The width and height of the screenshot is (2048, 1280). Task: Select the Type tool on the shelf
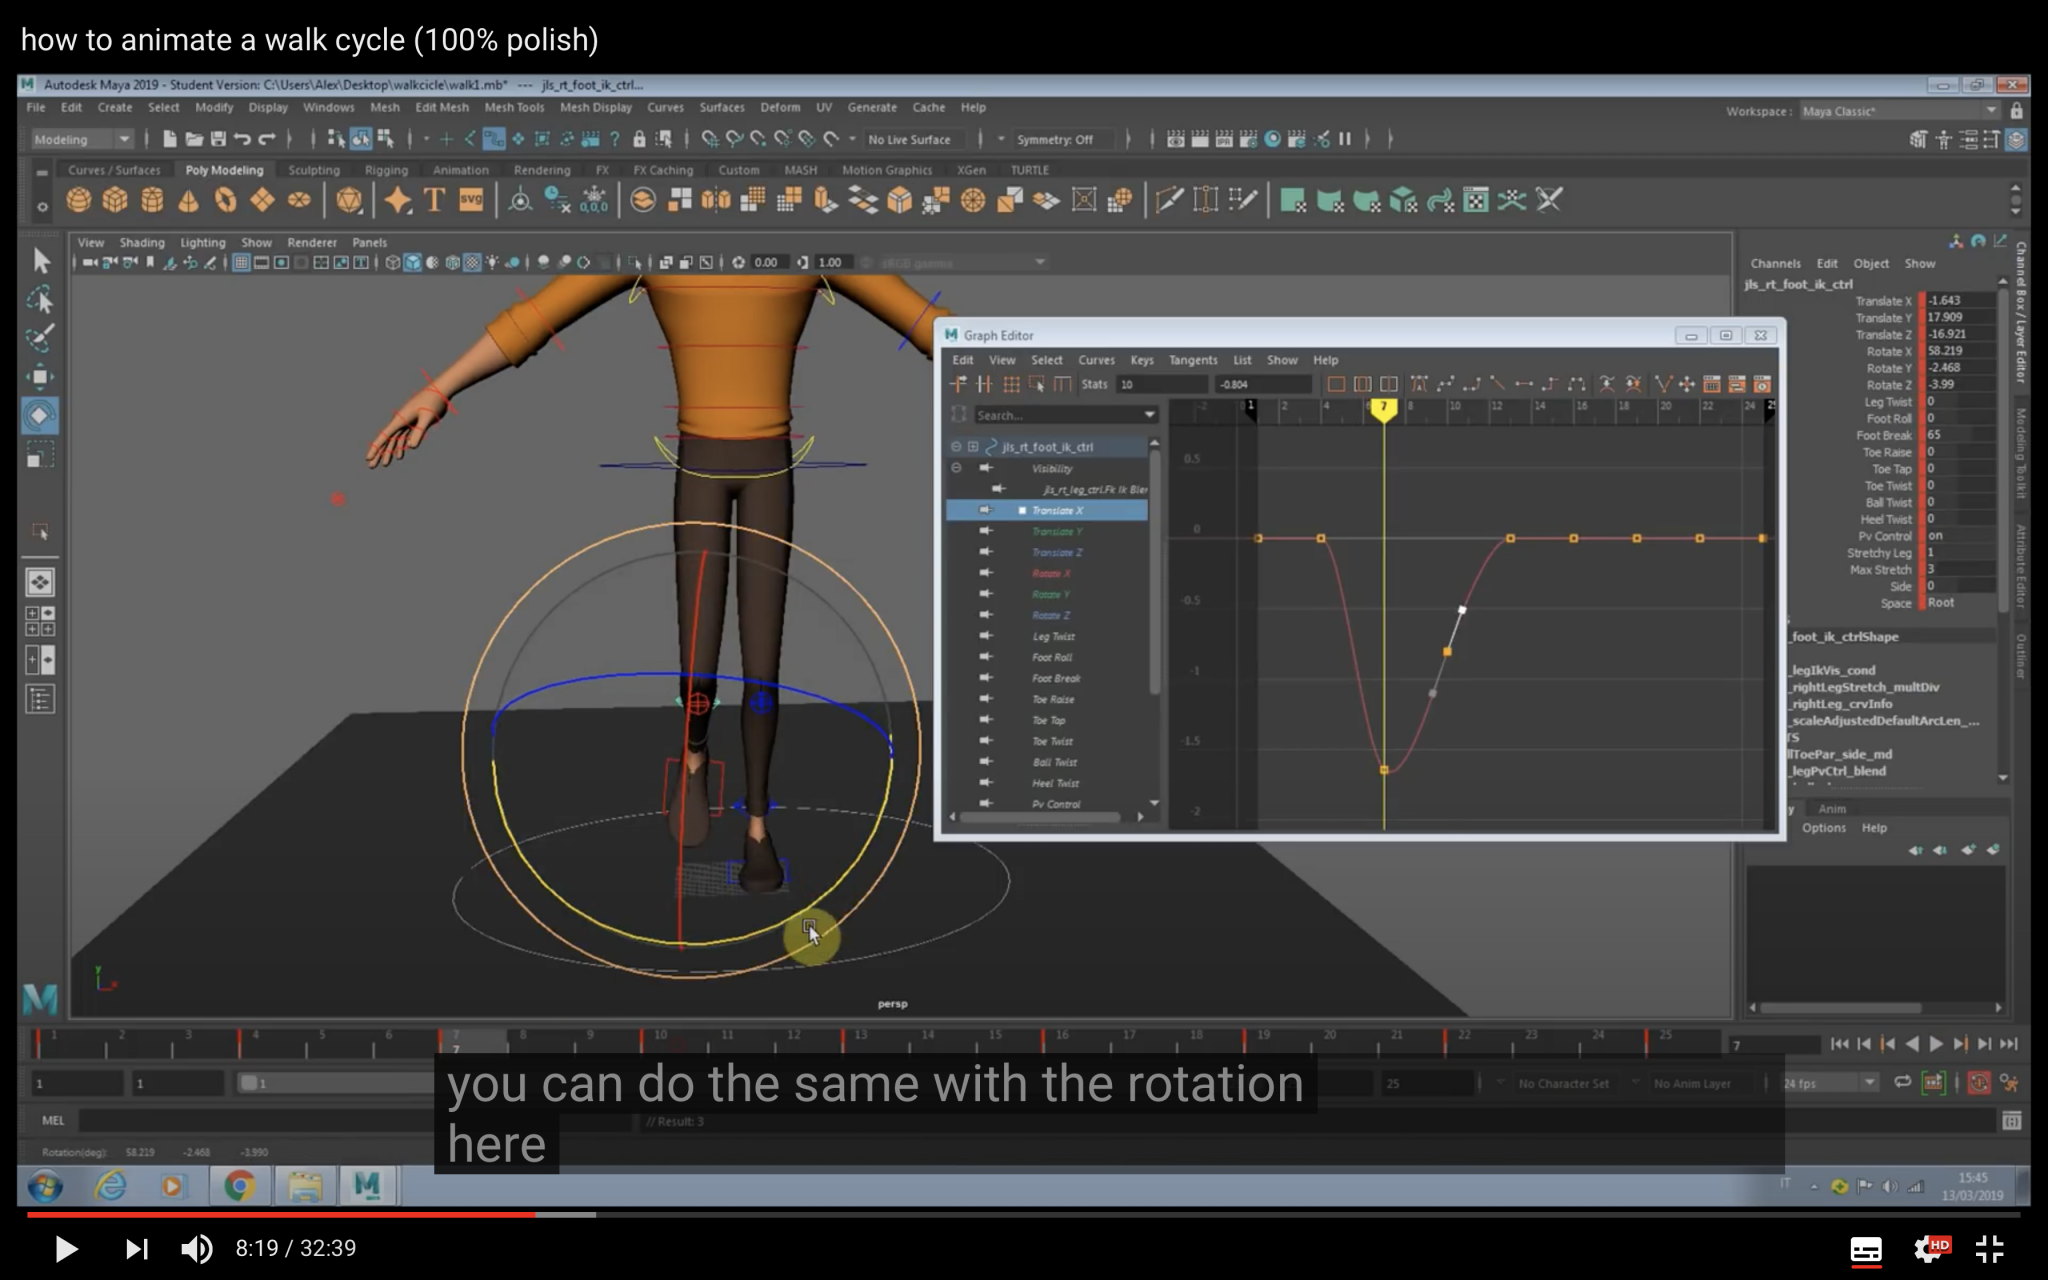(433, 200)
